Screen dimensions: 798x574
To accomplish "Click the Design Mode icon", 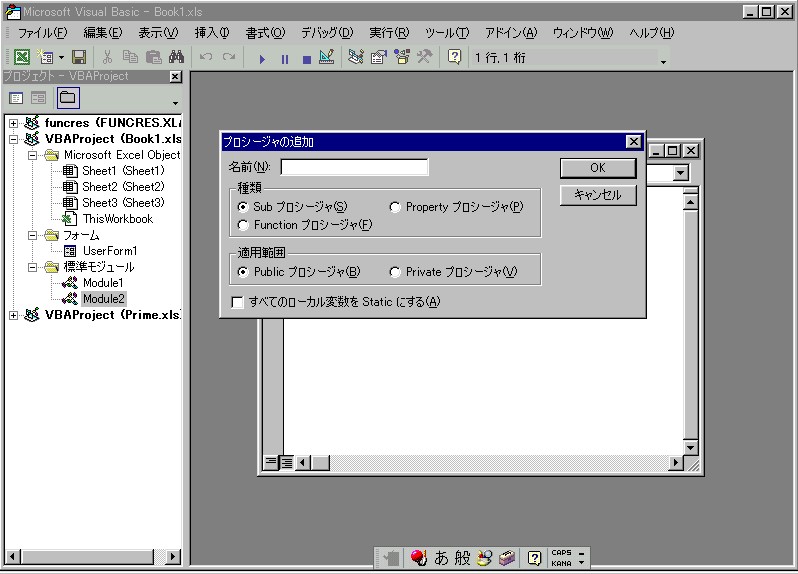I will (x=326, y=58).
